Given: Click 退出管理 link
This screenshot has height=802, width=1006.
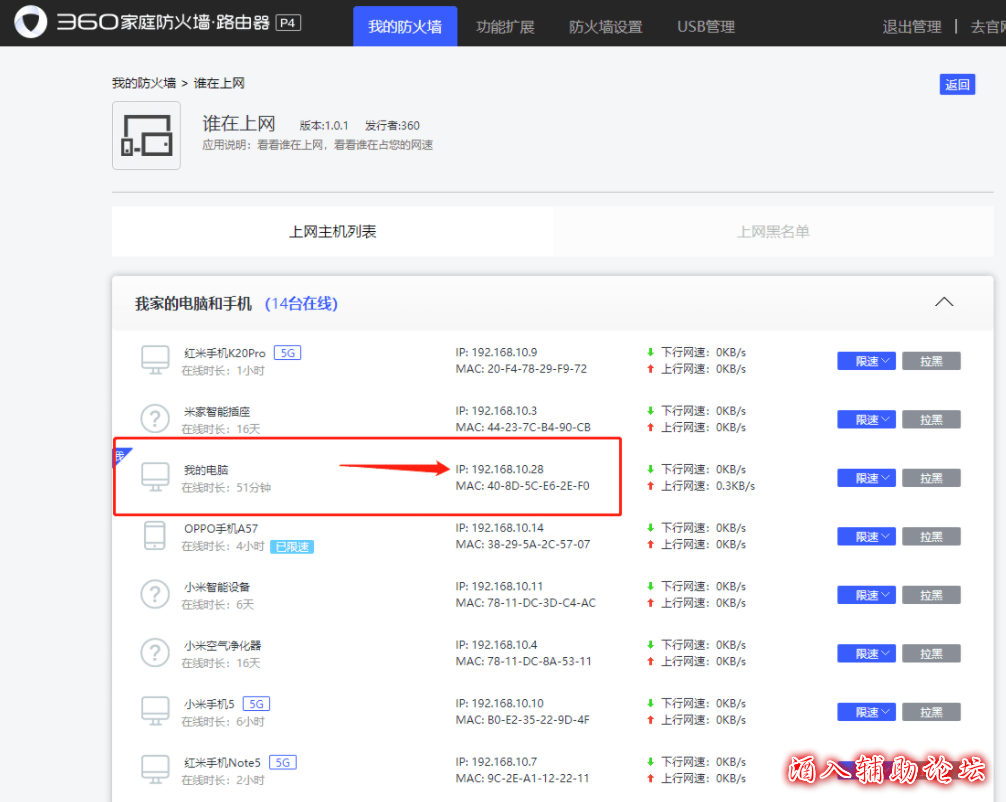Looking at the screenshot, I should point(911,27).
